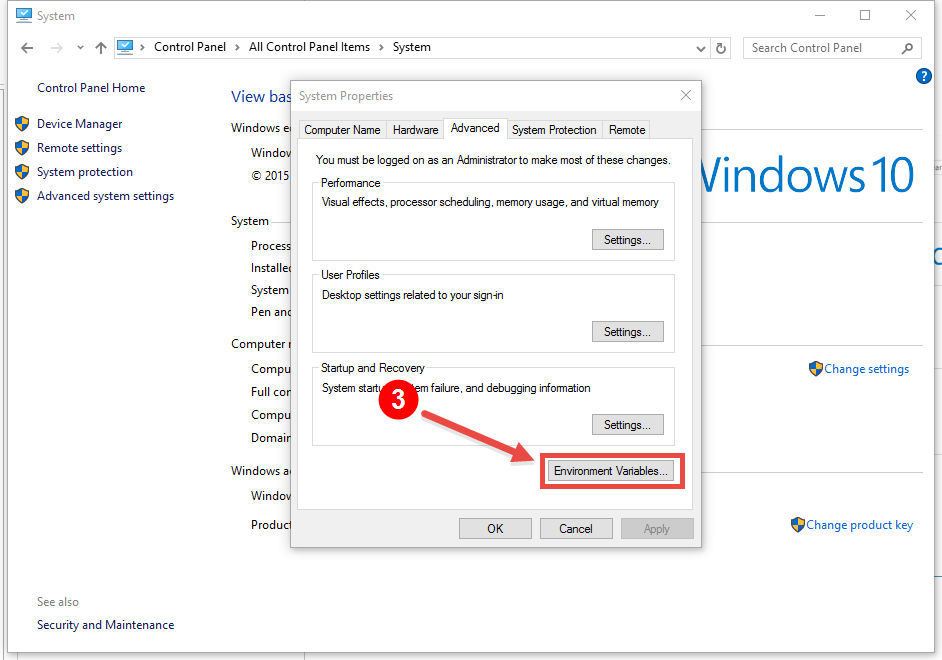Close the System Properties dialog
The width and height of the screenshot is (942, 660).
click(685, 95)
